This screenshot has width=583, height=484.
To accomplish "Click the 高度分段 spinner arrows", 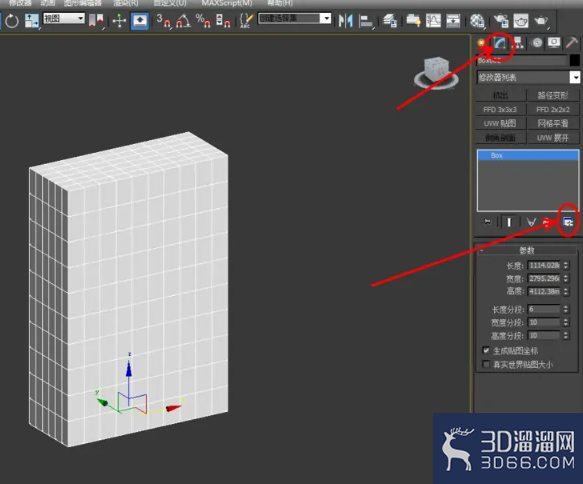I will click(x=566, y=335).
